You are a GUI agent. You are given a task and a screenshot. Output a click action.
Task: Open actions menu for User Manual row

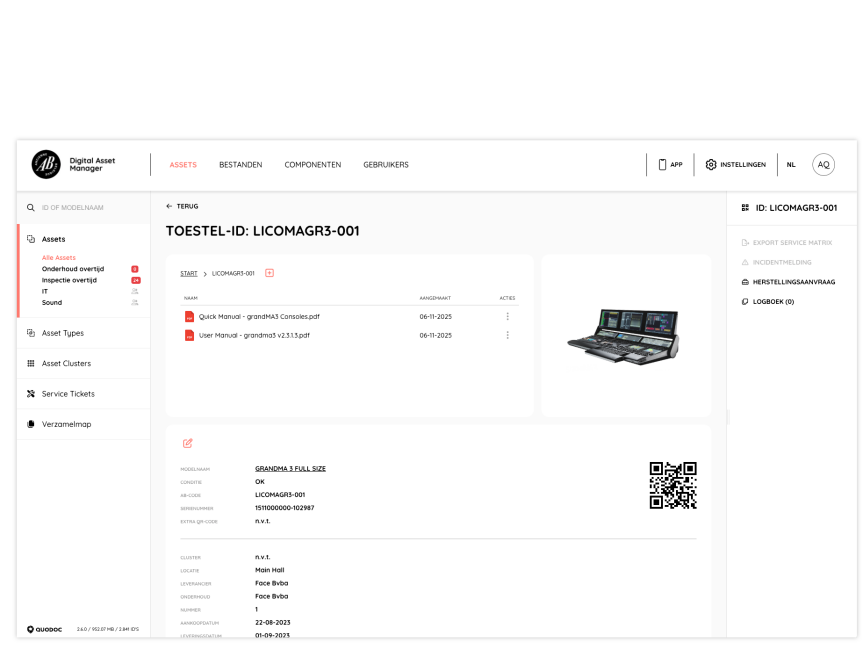coord(507,335)
